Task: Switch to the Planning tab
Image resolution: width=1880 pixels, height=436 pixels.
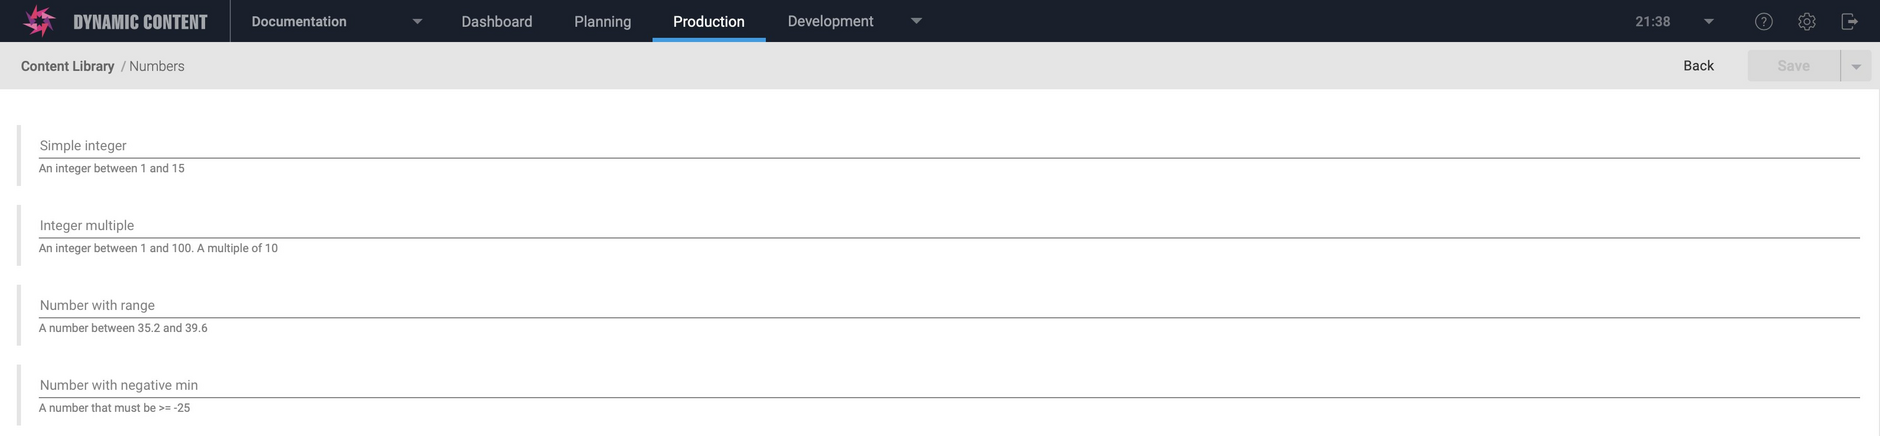Action: (x=602, y=21)
